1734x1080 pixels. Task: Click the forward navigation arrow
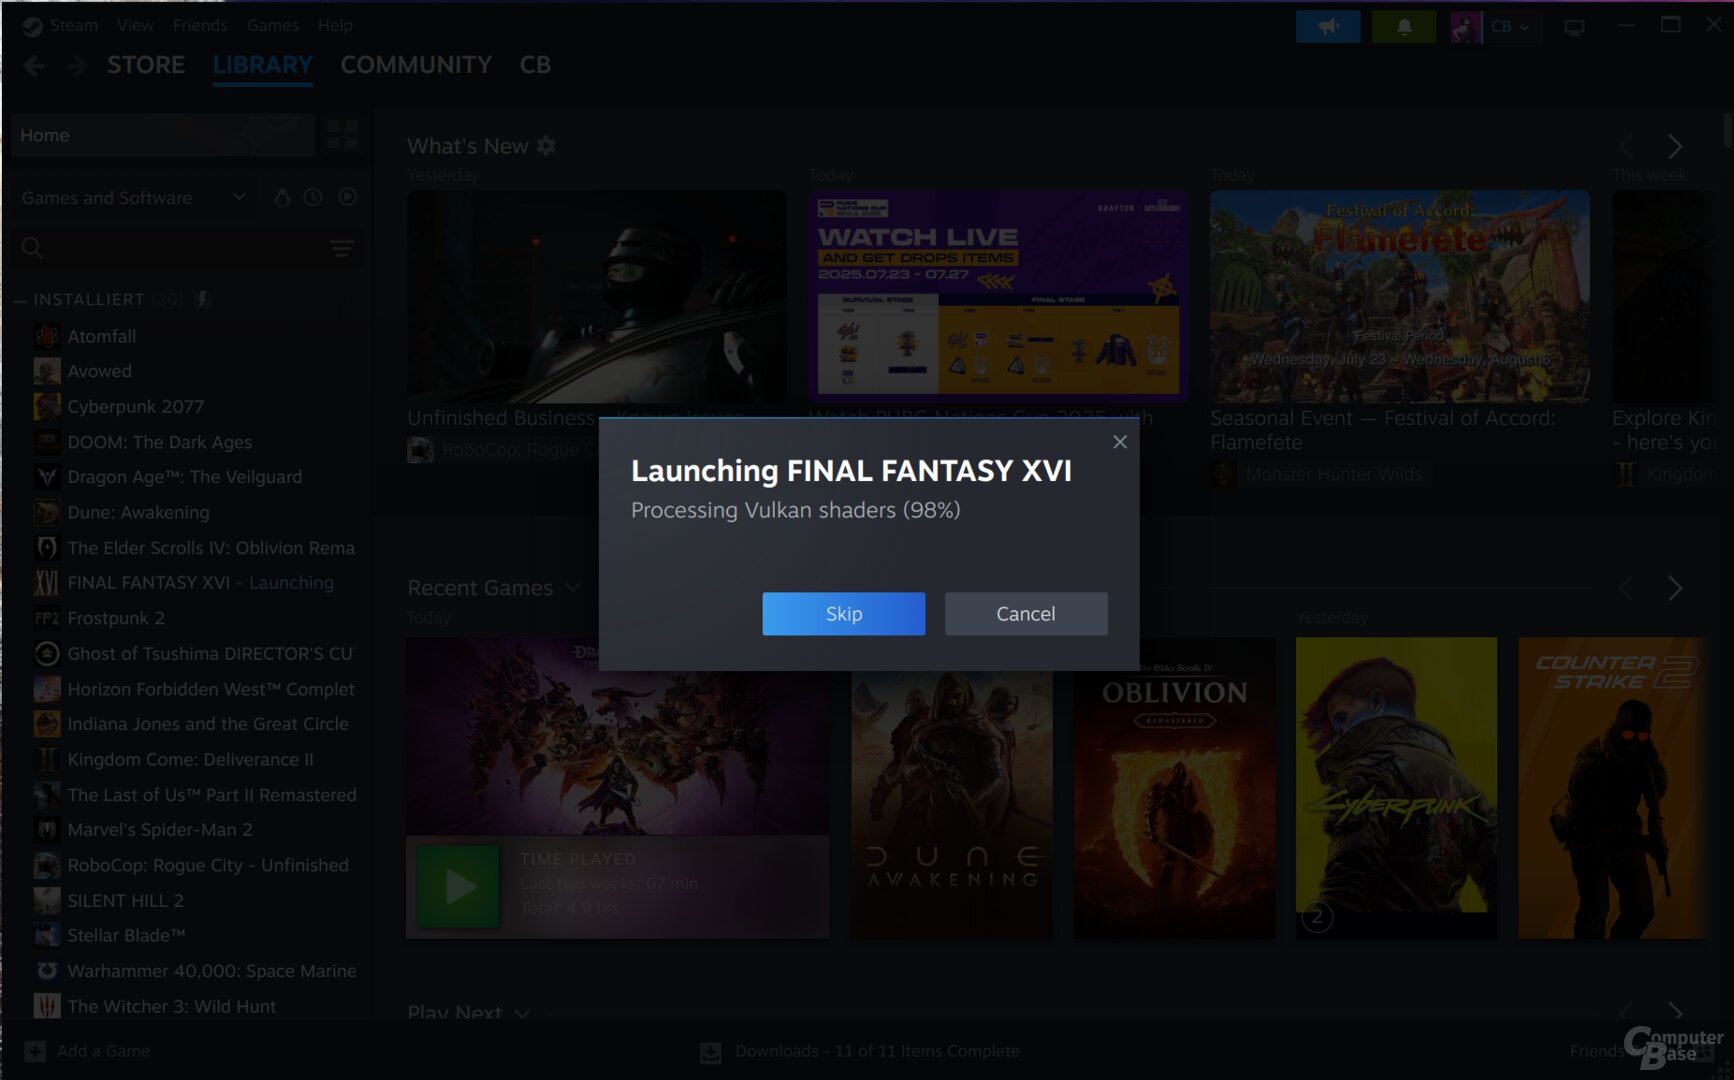pyautogui.click(x=77, y=66)
